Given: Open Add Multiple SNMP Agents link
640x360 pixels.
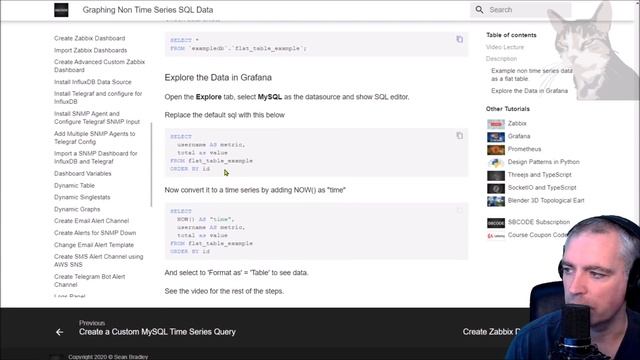Looking at the screenshot, I should pos(94,138).
